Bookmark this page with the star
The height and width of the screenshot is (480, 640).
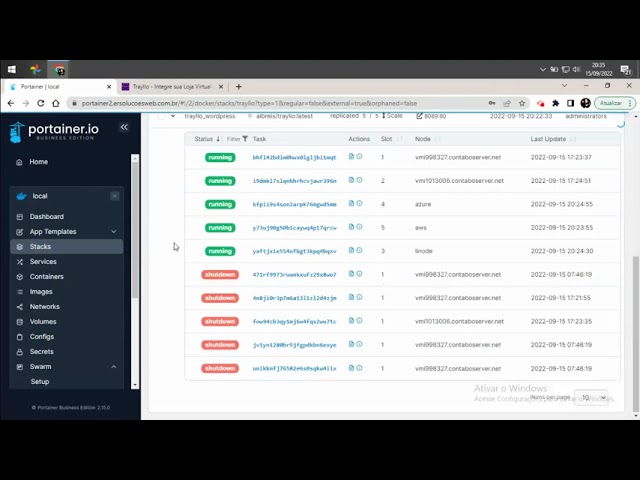pyautogui.click(x=522, y=103)
